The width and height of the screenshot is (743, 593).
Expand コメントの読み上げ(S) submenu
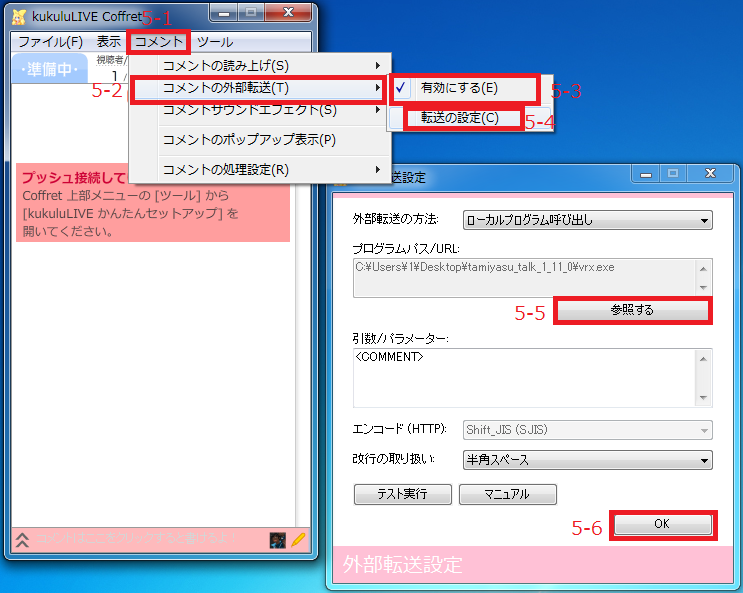click(x=260, y=65)
